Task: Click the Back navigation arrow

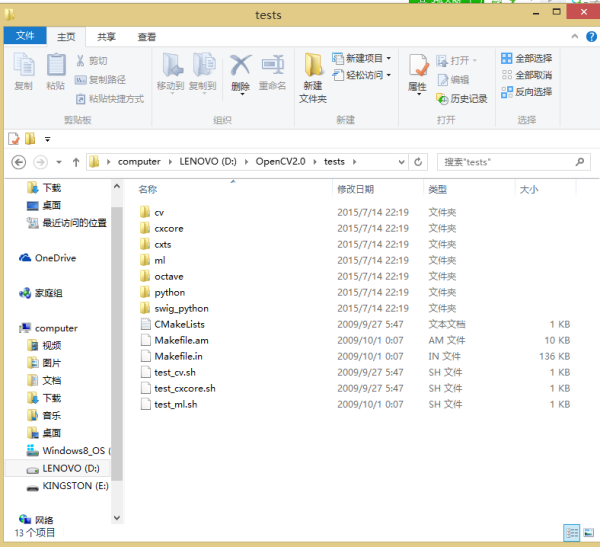Action: click(x=18, y=162)
